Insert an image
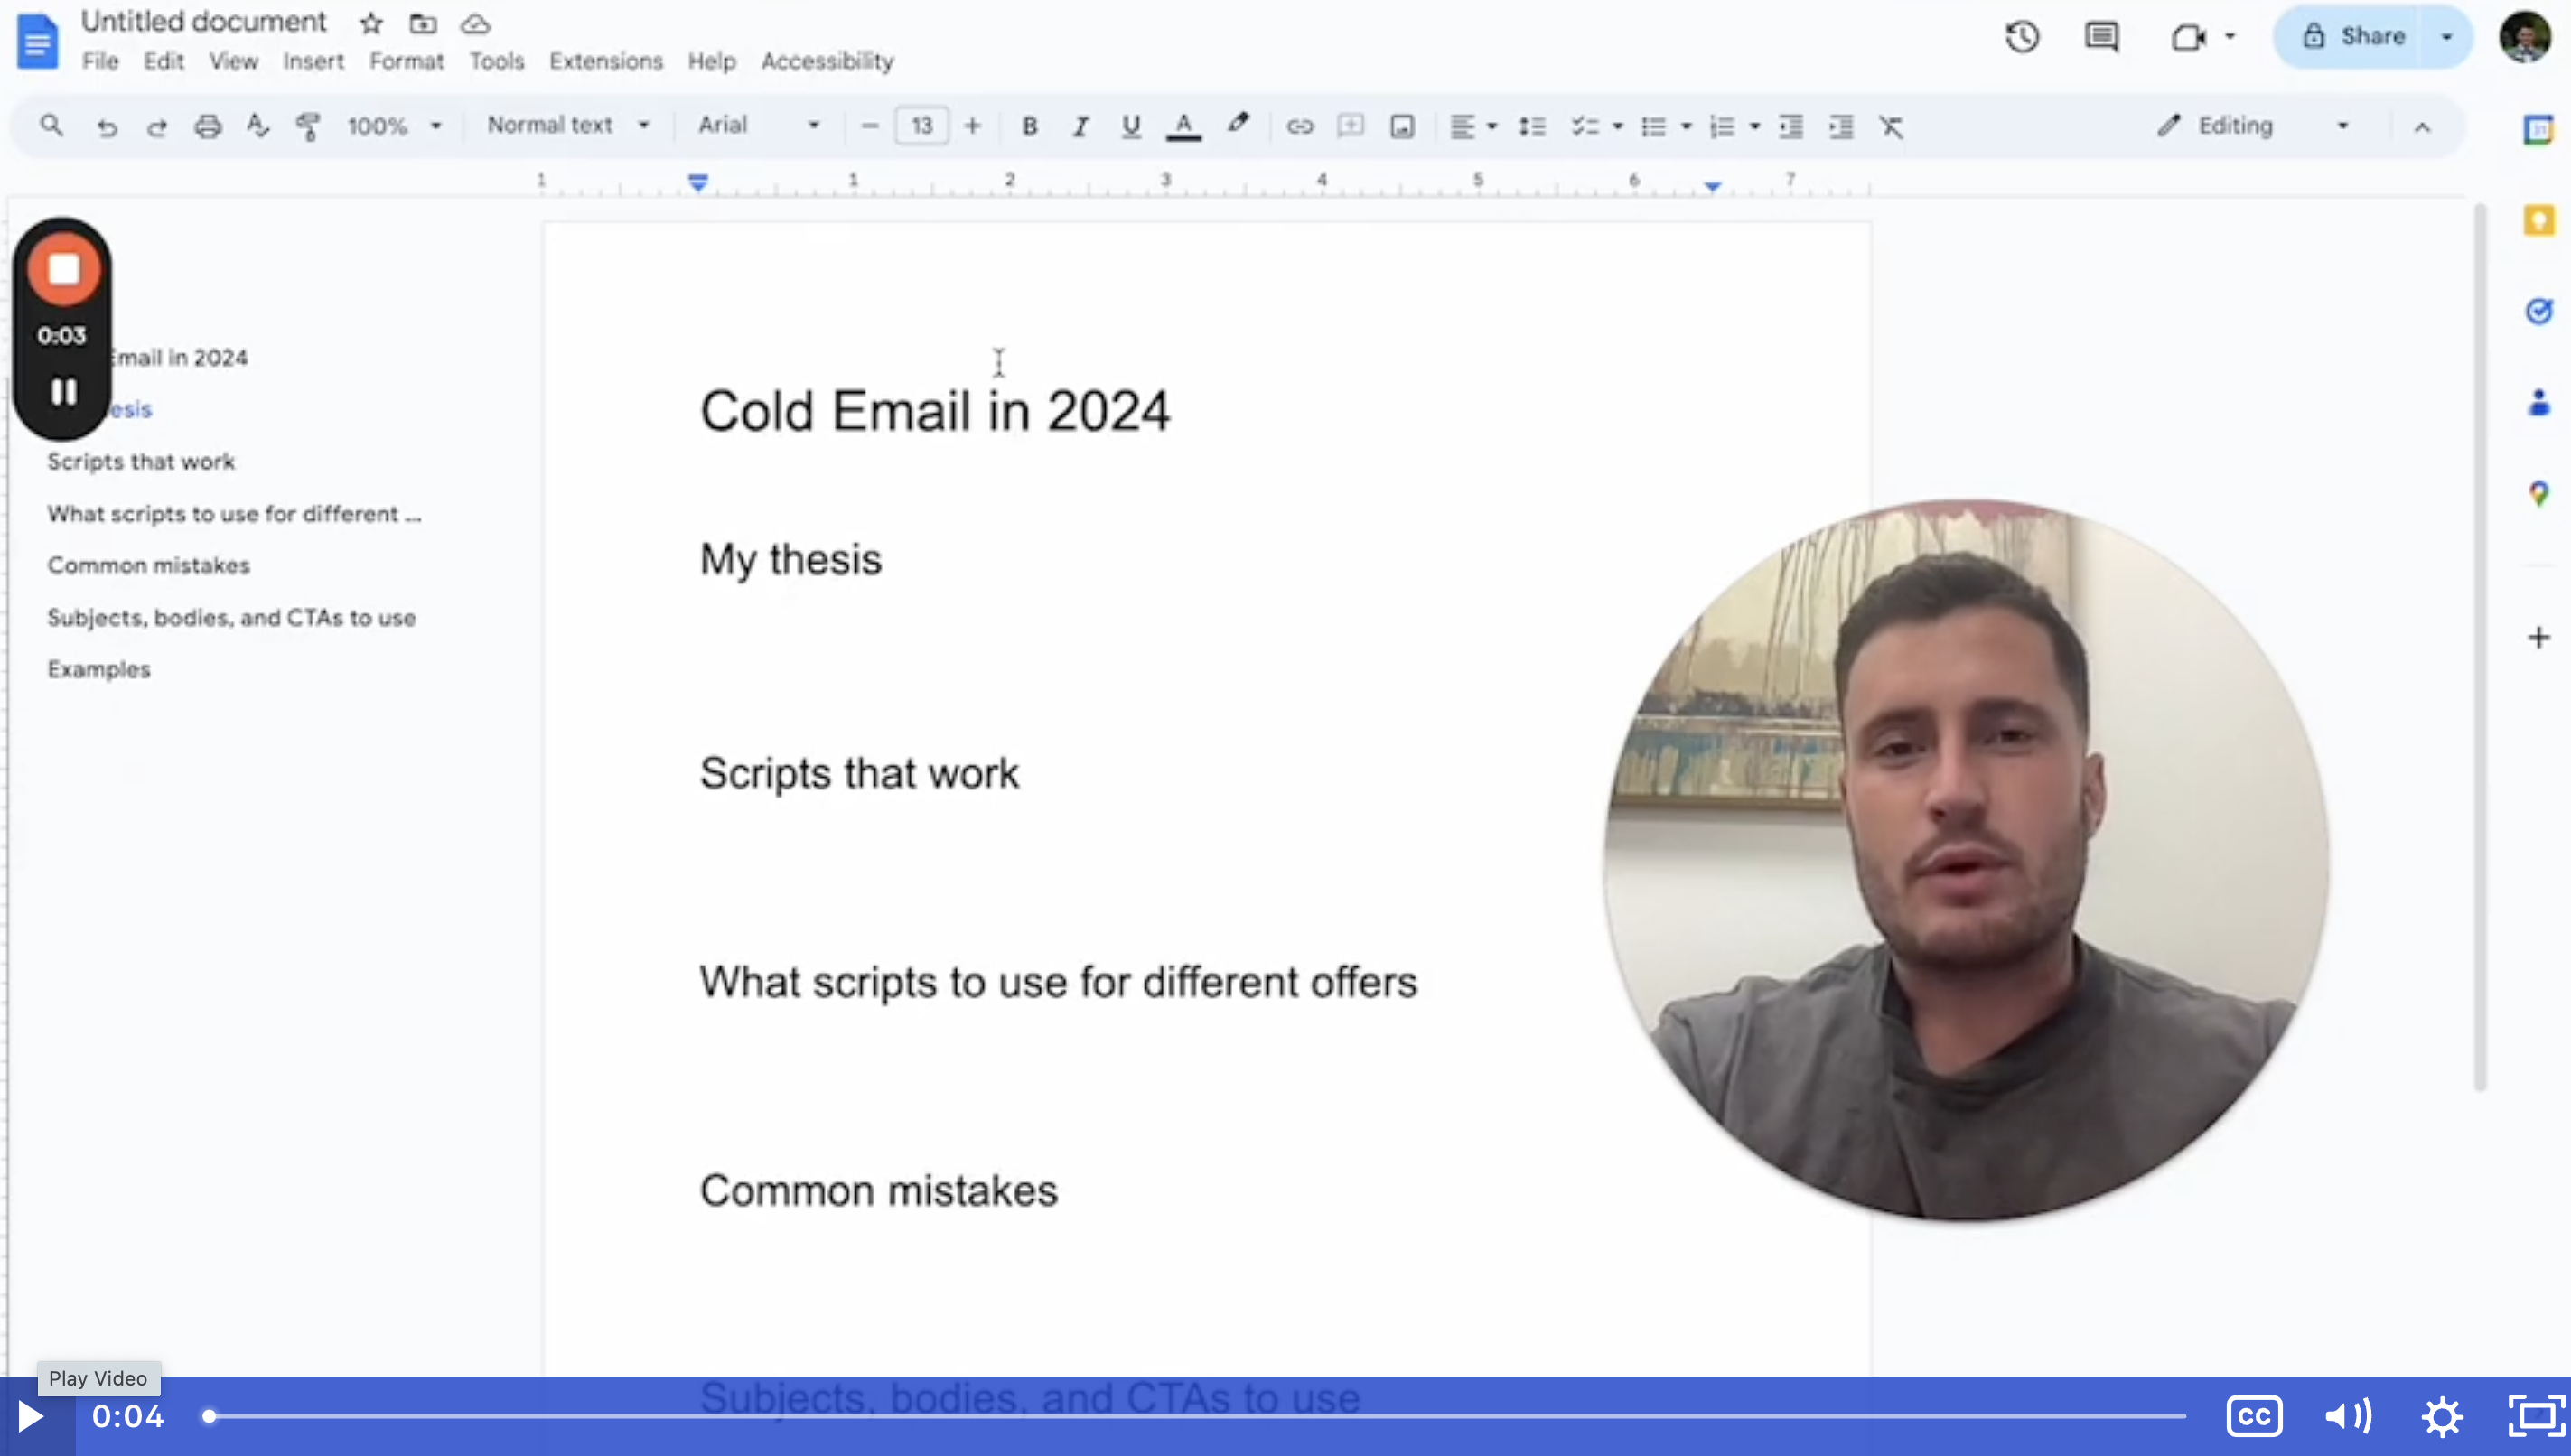 click(x=1402, y=126)
